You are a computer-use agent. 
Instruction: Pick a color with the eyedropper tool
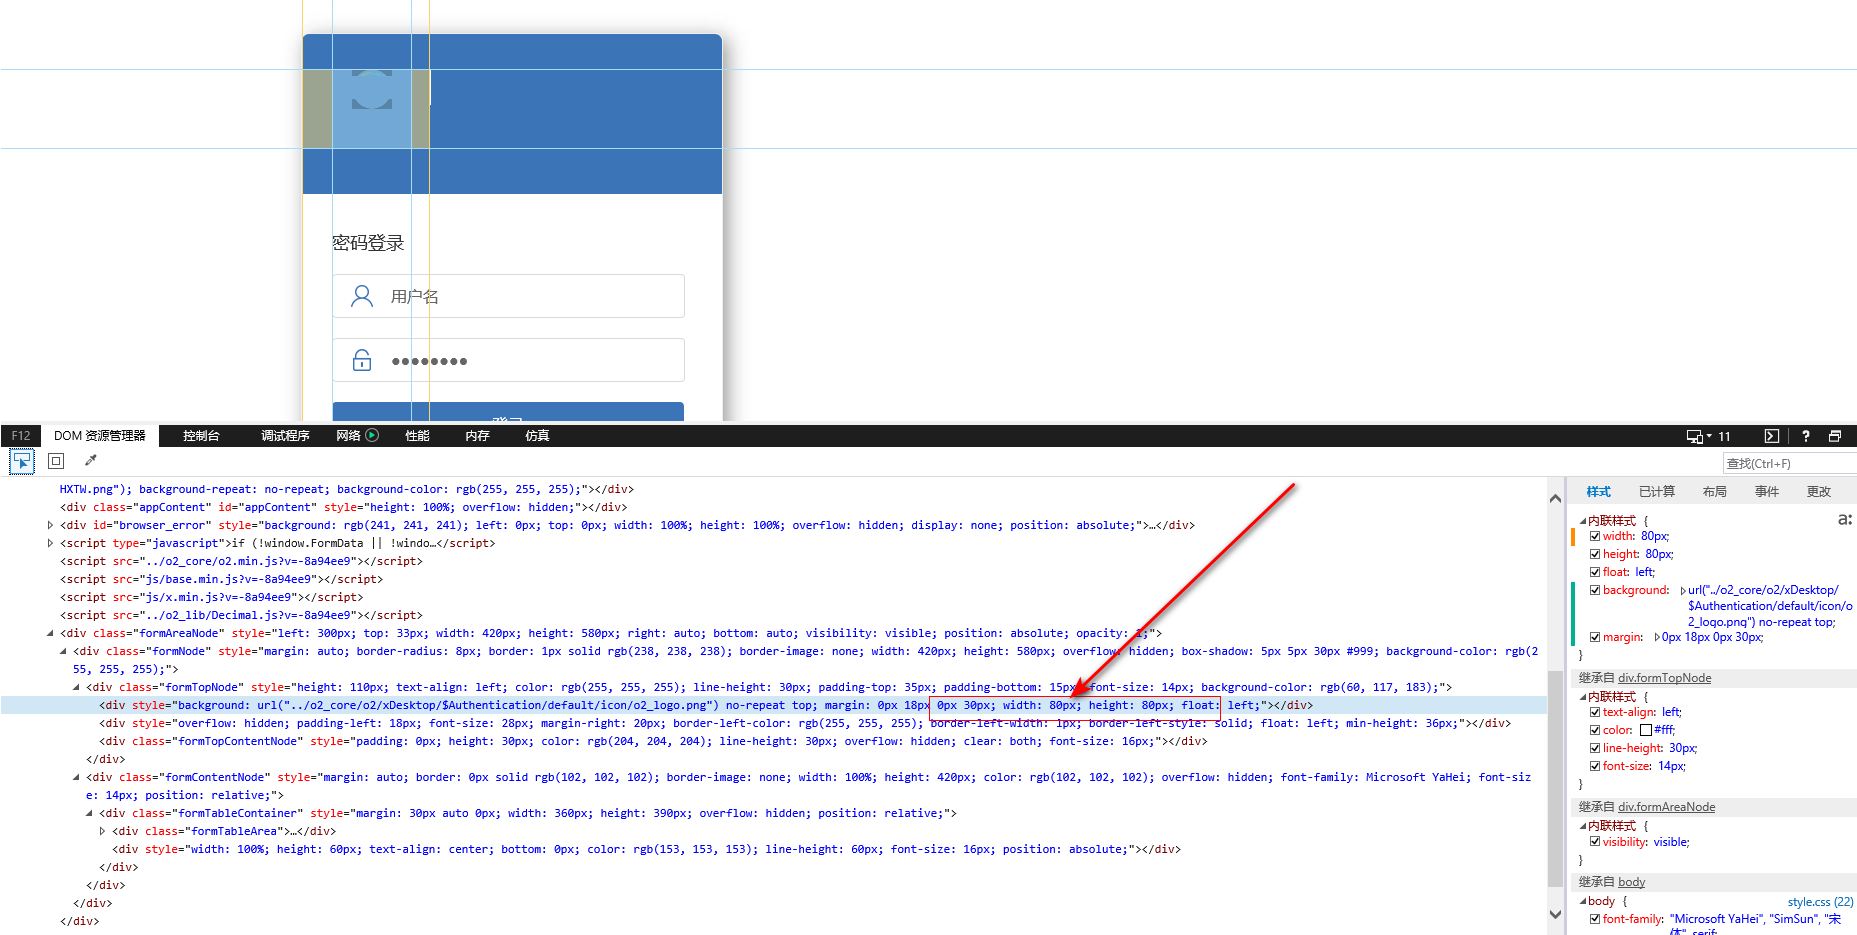90,461
